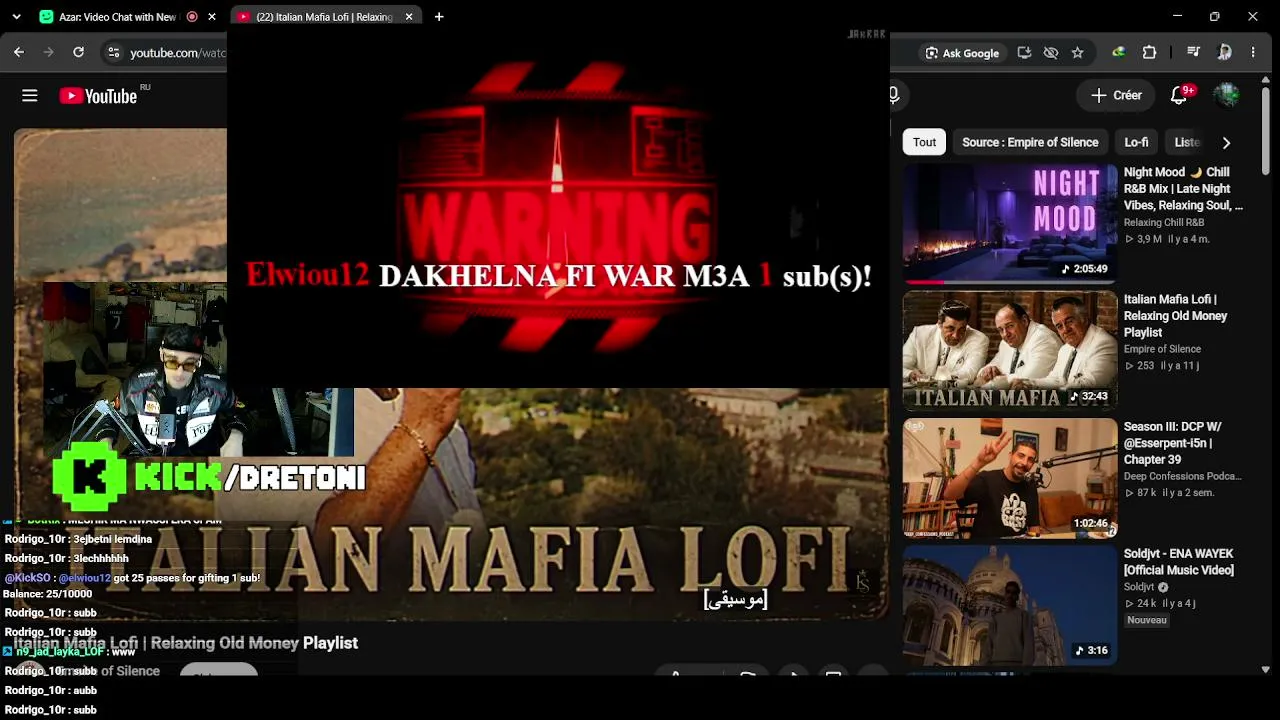Go back with the browser back arrow
This screenshot has width=1280, height=720.
click(x=19, y=52)
